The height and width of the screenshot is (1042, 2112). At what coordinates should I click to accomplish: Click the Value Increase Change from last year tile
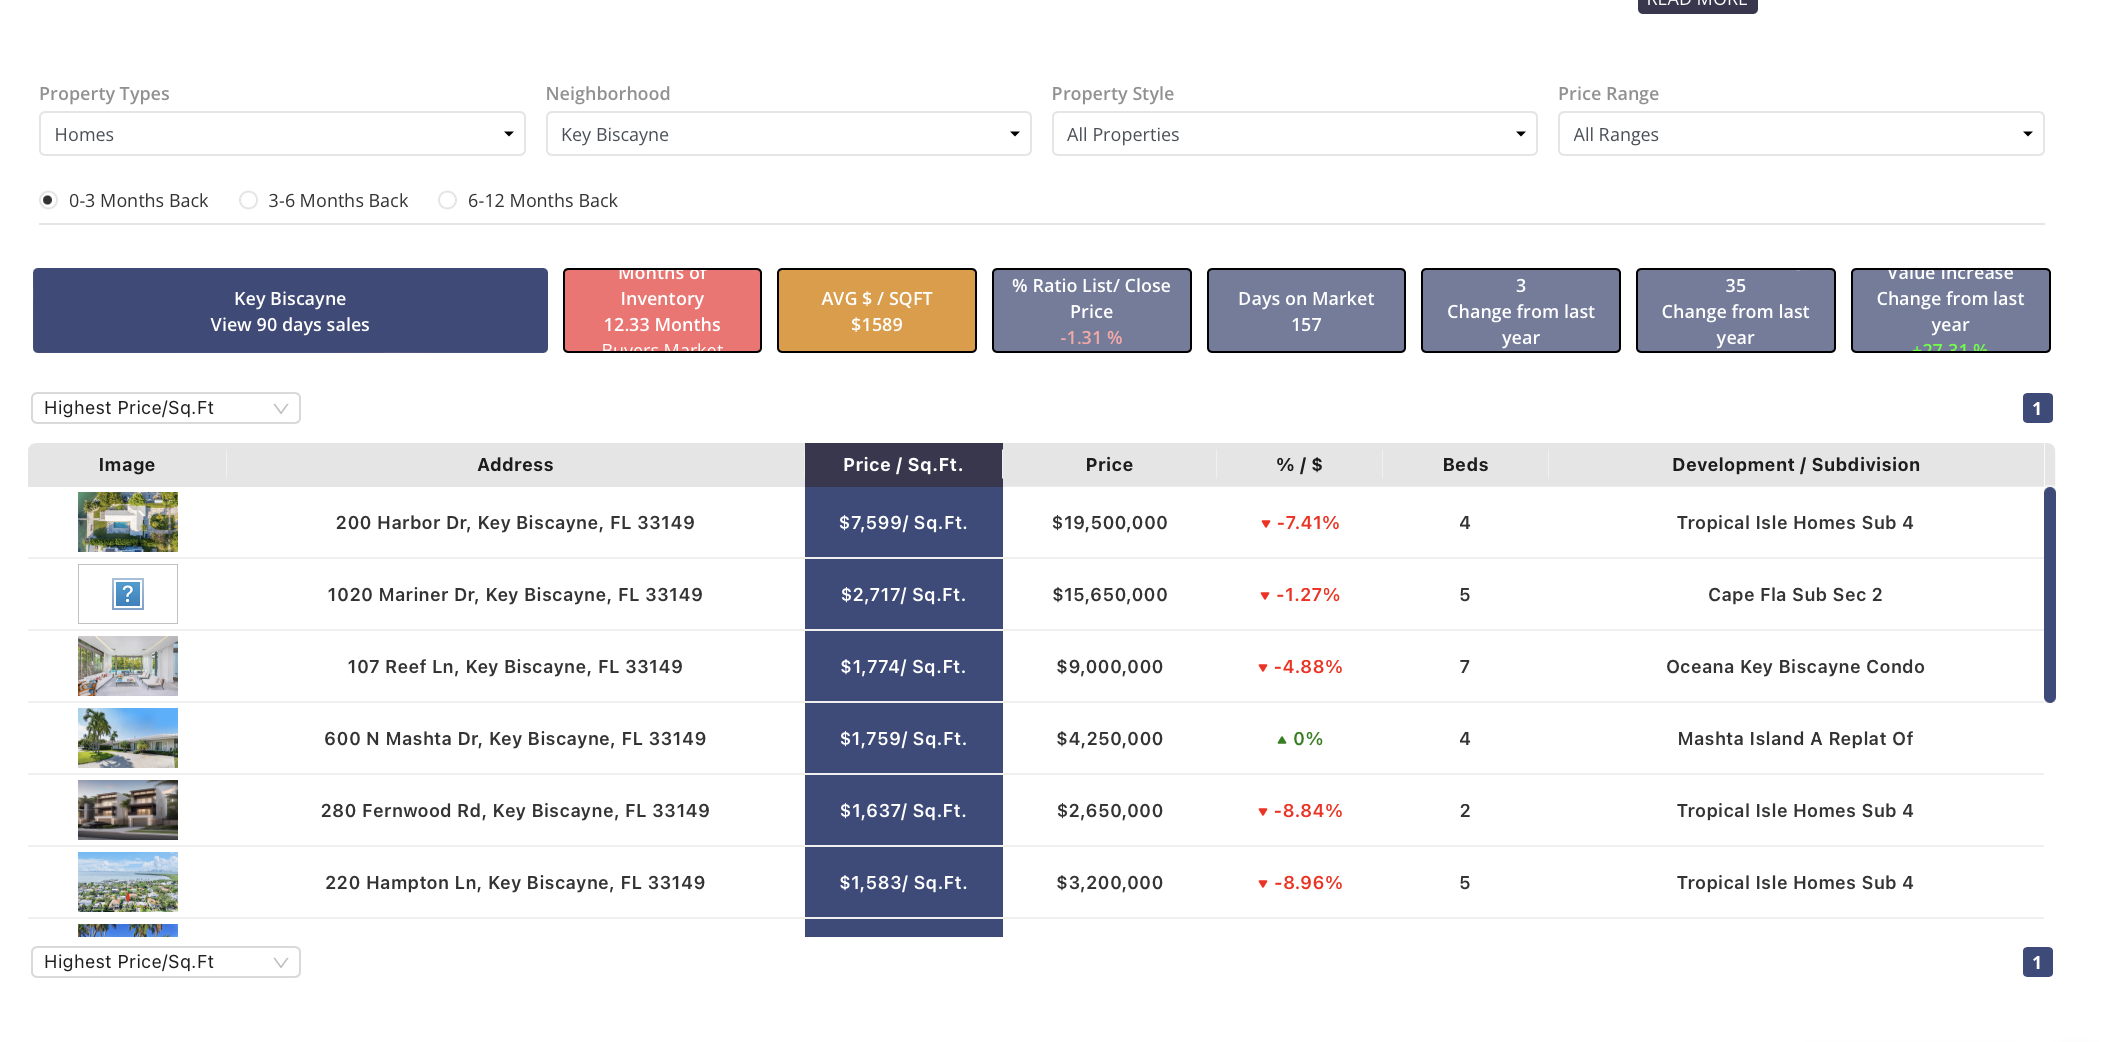point(1950,311)
